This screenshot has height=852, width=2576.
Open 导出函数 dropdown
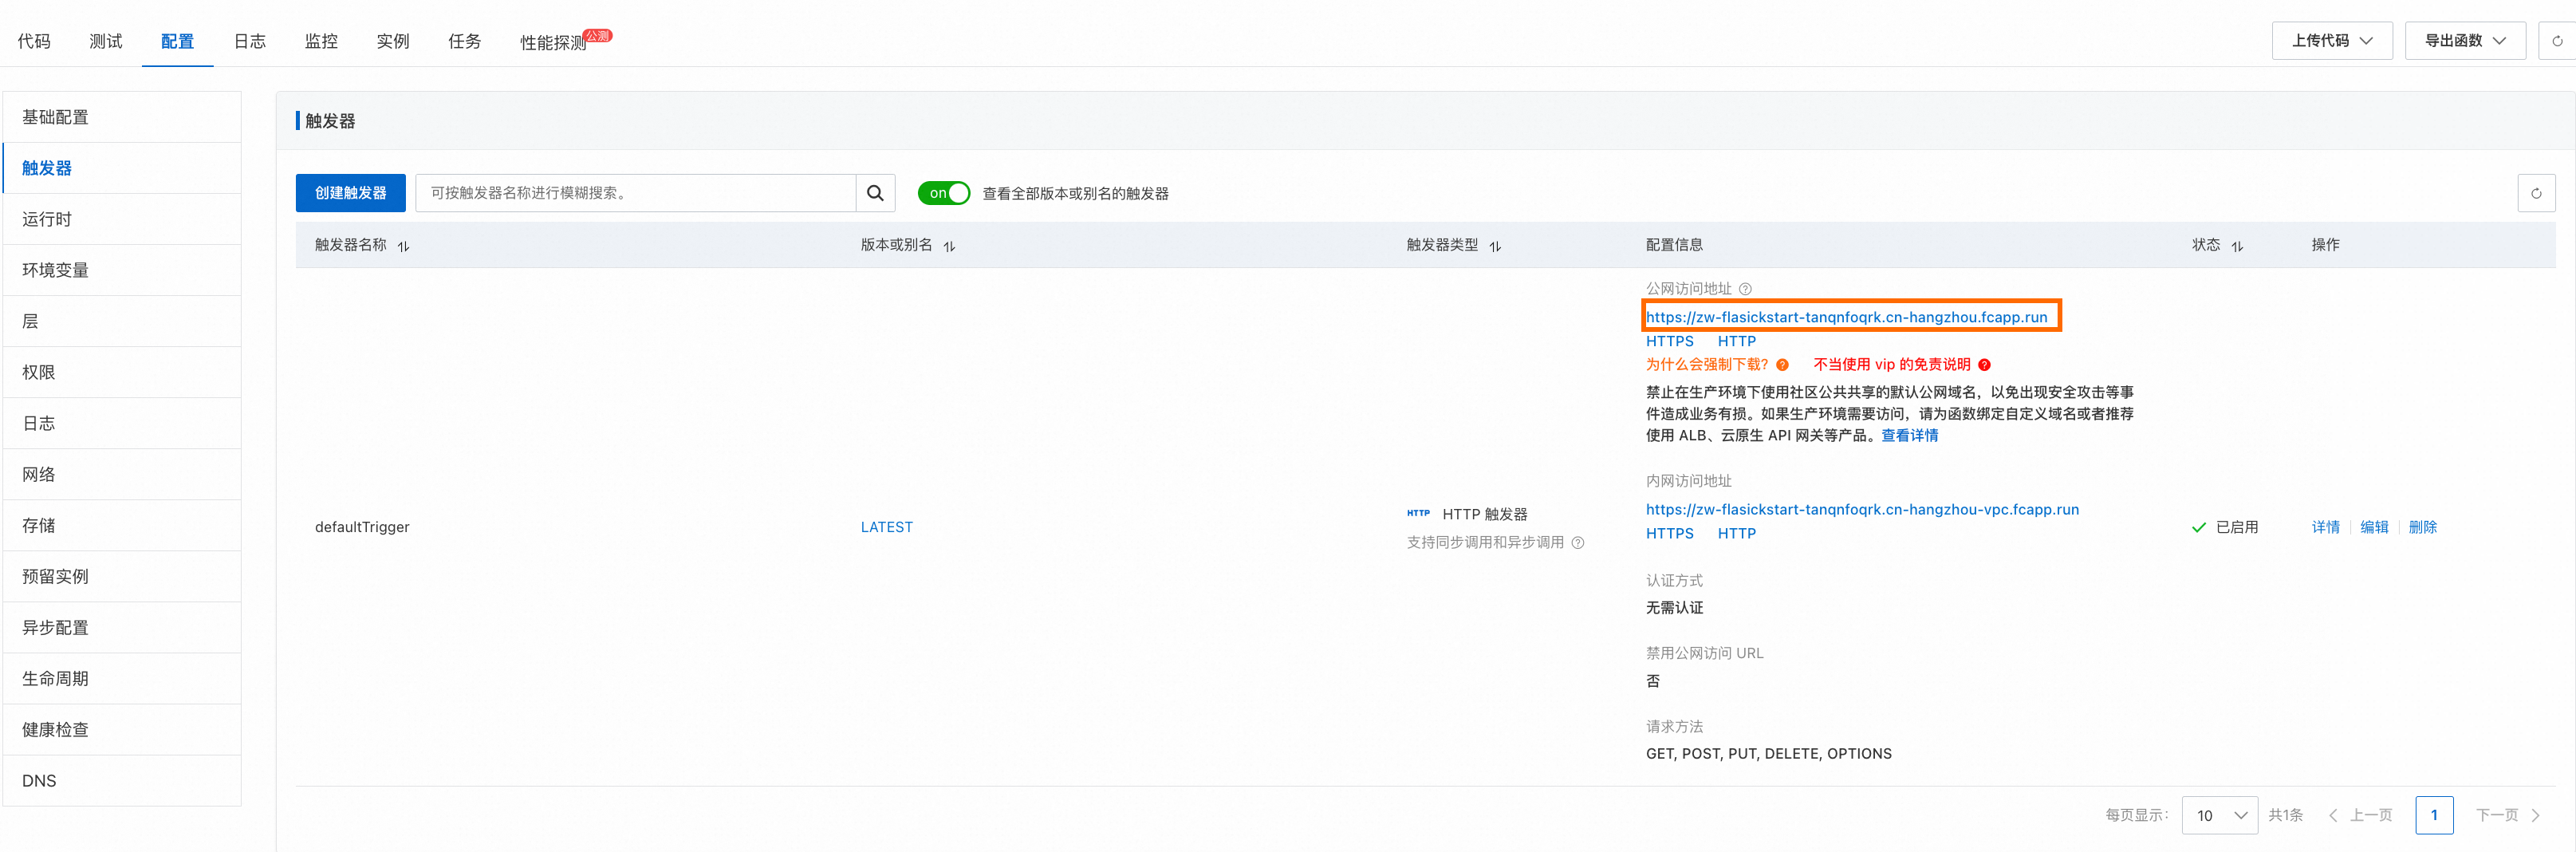pos(2465,41)
